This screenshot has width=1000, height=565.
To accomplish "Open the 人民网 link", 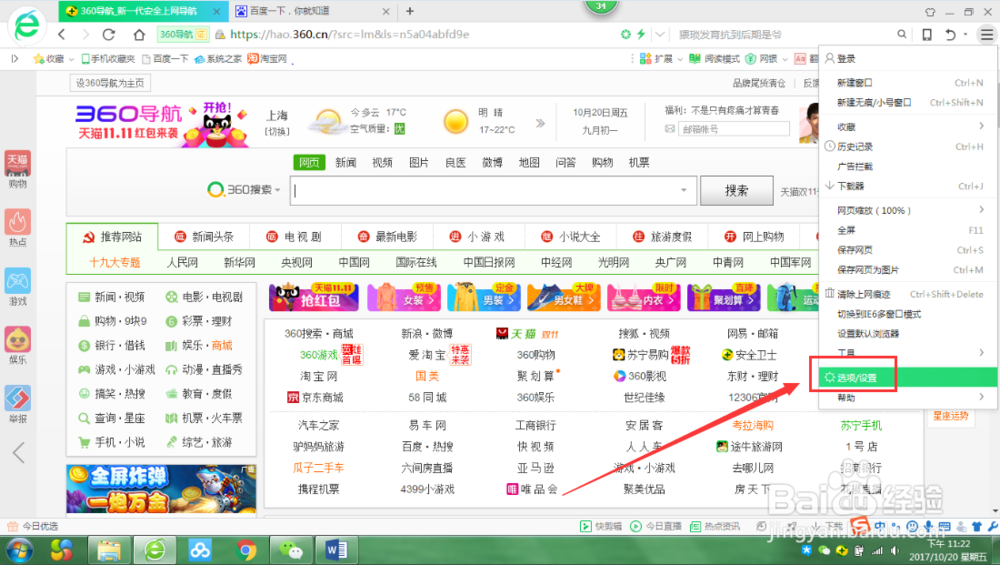I will (x=182, y=262).
